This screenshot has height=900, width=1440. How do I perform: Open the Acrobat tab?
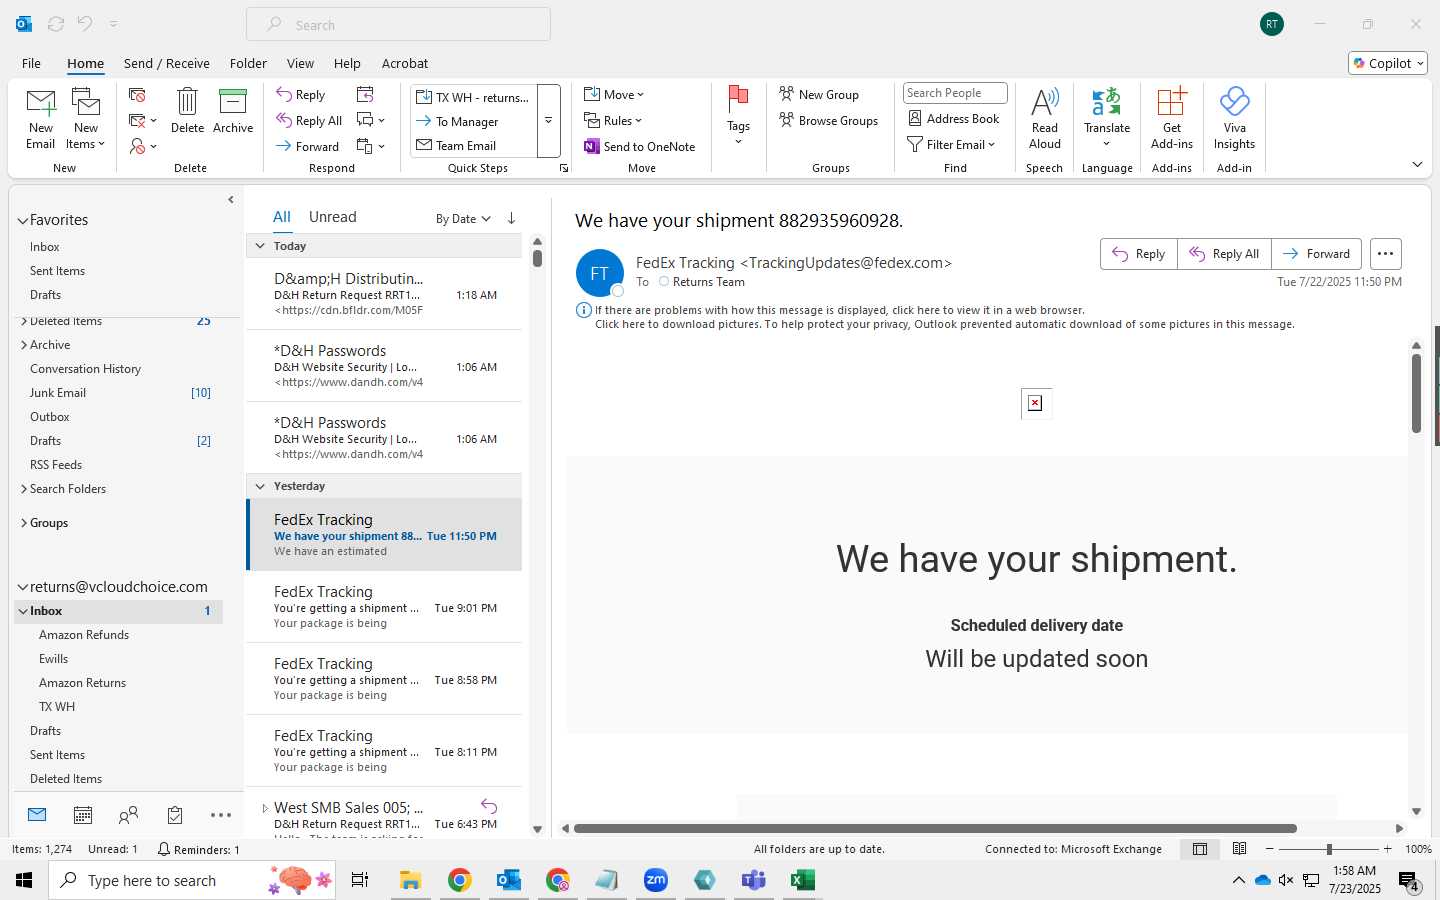coord(405,63)
